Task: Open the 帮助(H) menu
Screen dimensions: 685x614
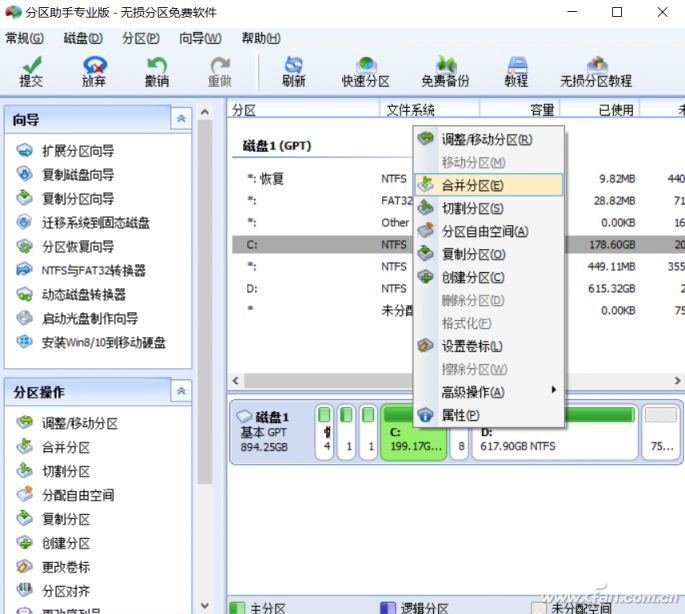Action: coord(261,38)
